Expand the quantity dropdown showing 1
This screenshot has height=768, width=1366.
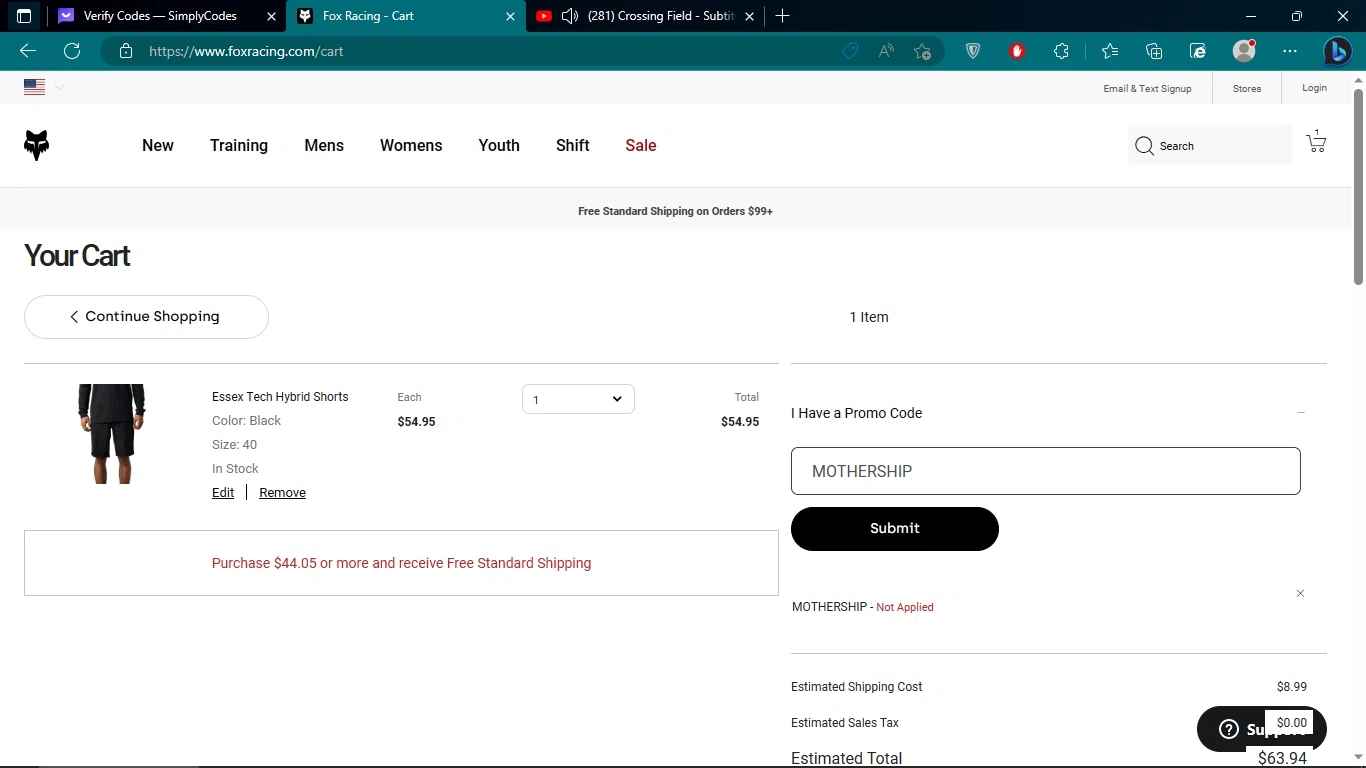[x=578, y=399]
